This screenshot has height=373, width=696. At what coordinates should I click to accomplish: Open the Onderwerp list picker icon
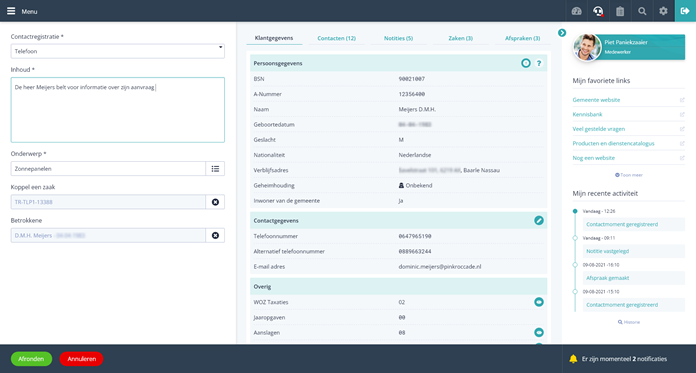(215, 169)
